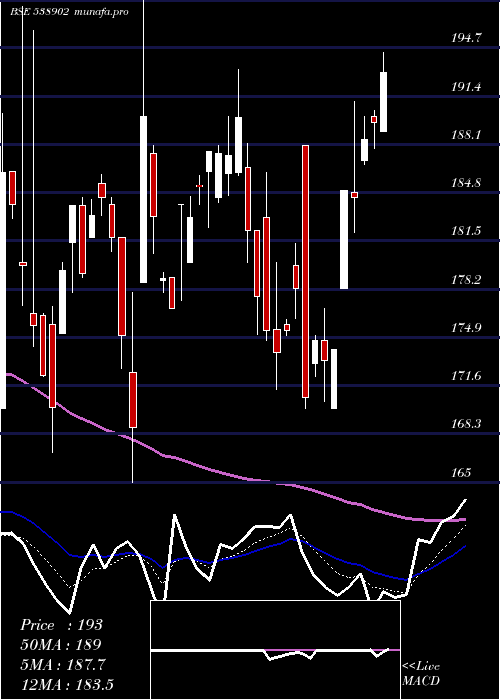Click the 165 price axis label
The image size is (500, 700).
click(461, 473)
